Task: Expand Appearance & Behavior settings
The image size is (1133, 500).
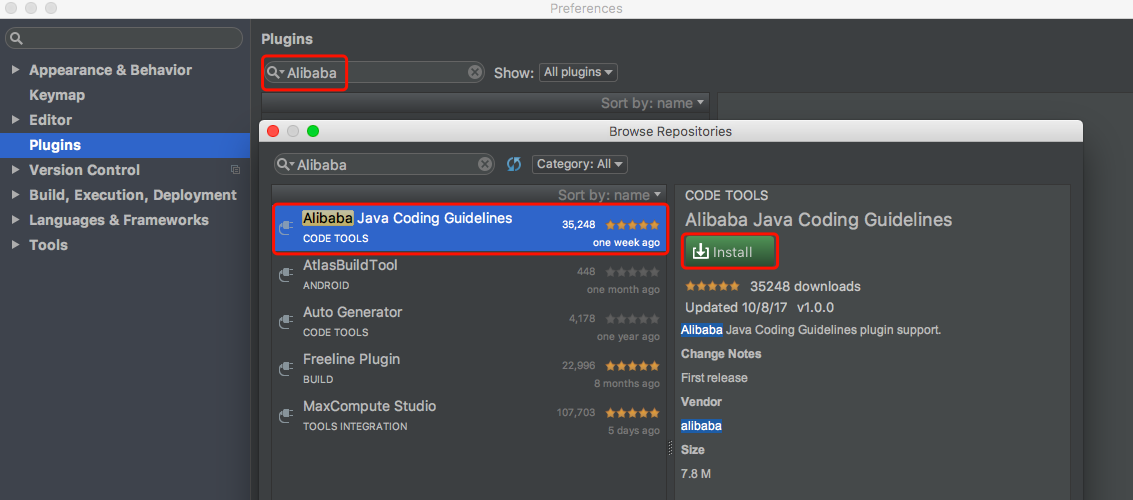Action: pos(15,70)
